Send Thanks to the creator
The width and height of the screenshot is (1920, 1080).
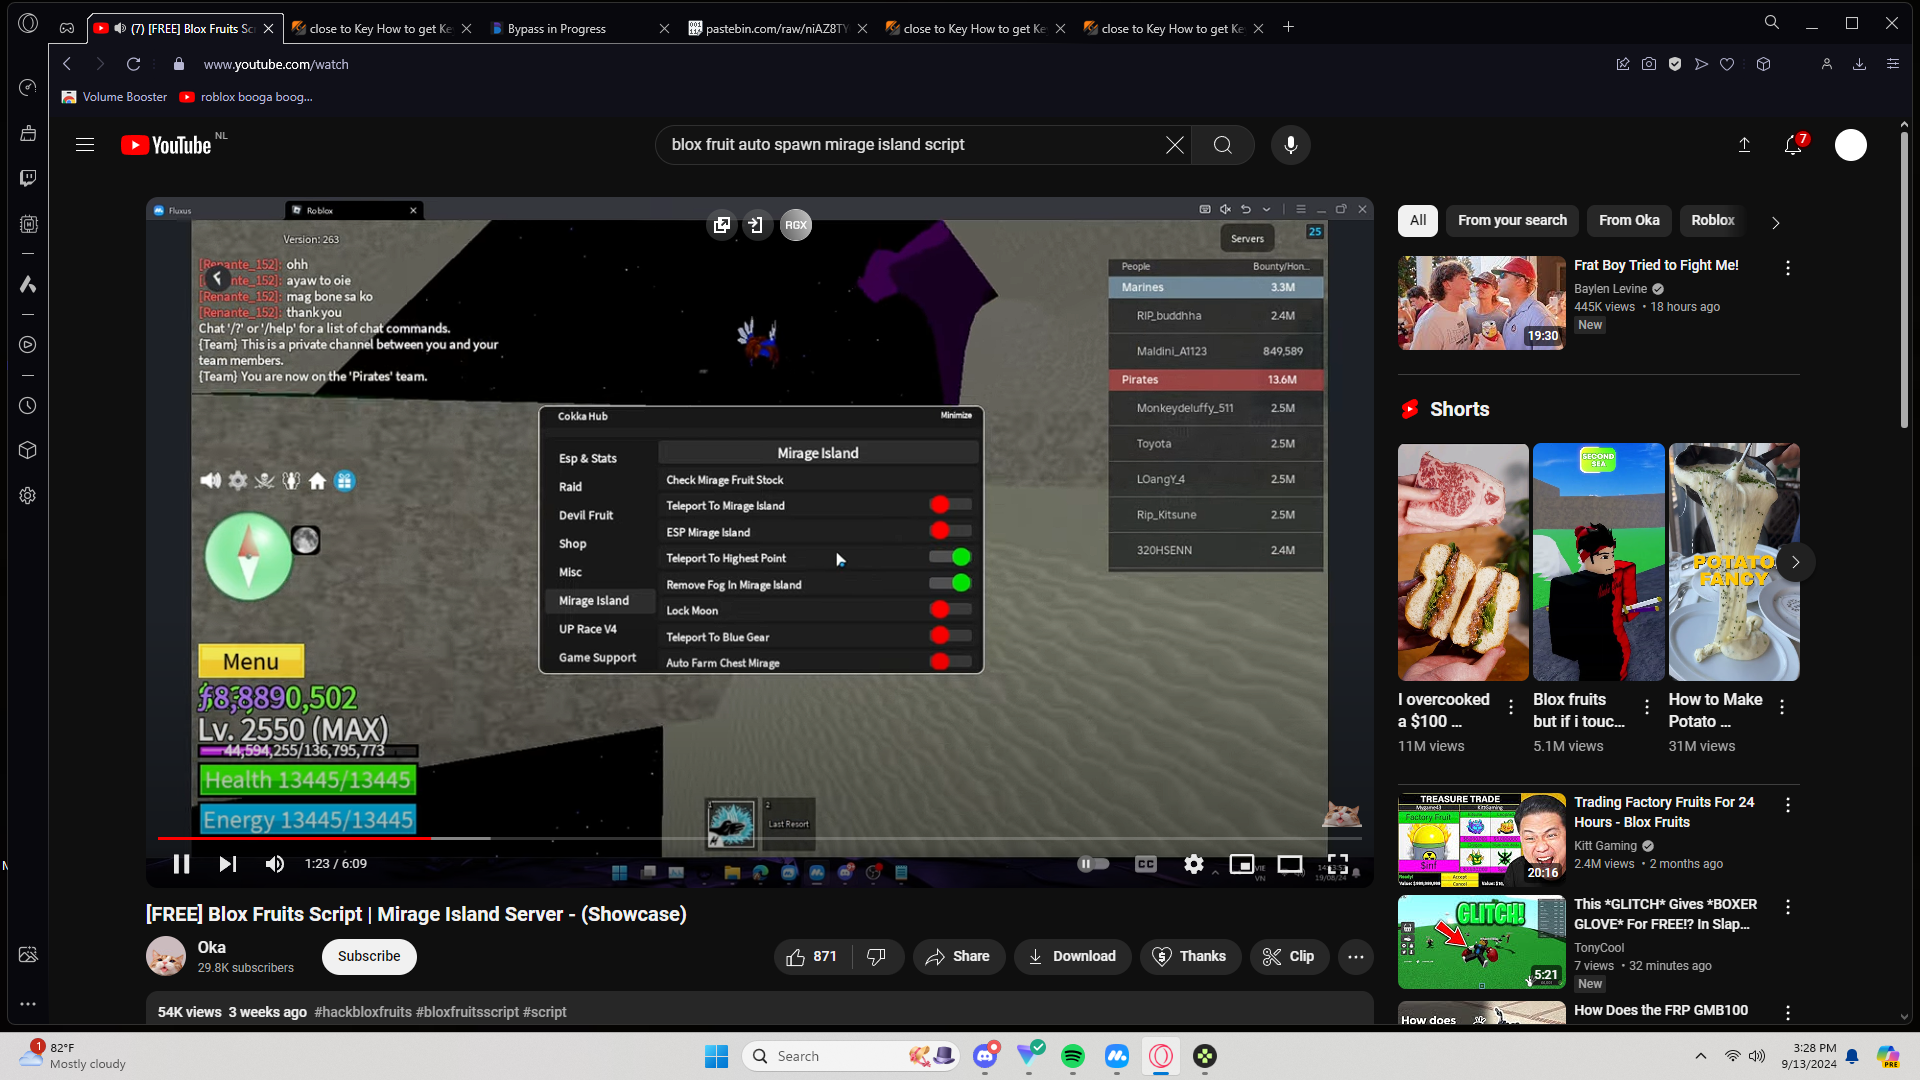point(1189,957)
